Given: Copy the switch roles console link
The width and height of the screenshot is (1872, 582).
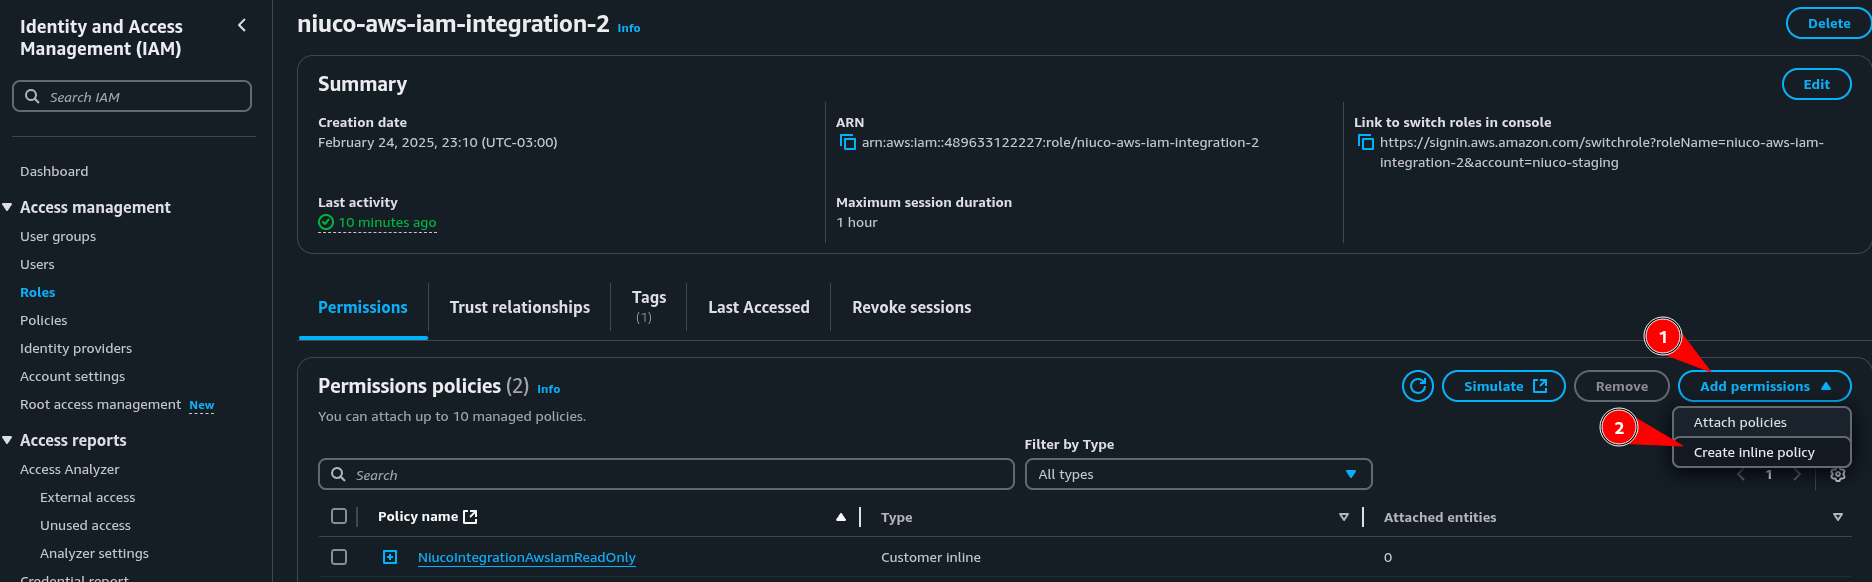Looking at the screenshot, I should click(x=1366, y=143).
